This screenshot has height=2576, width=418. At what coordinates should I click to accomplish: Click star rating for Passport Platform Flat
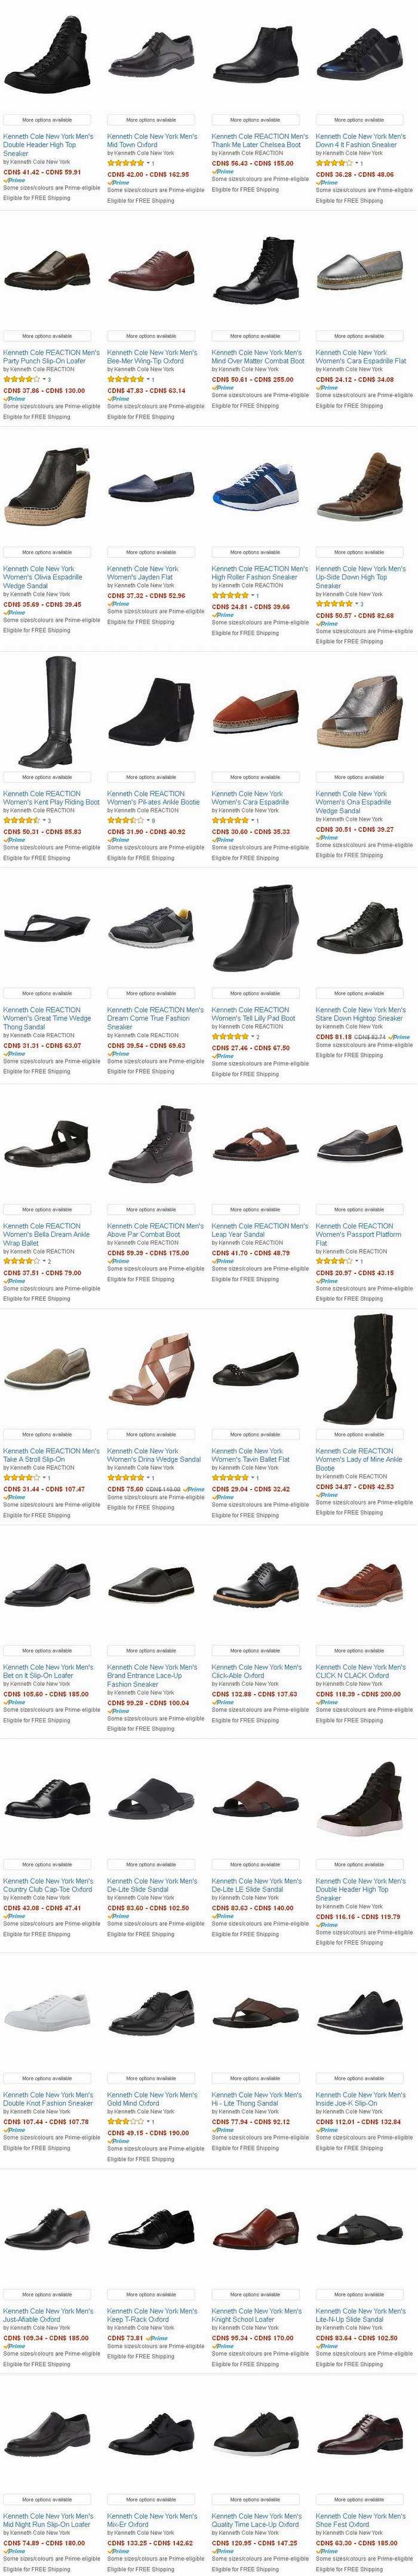coord(334,1261)
